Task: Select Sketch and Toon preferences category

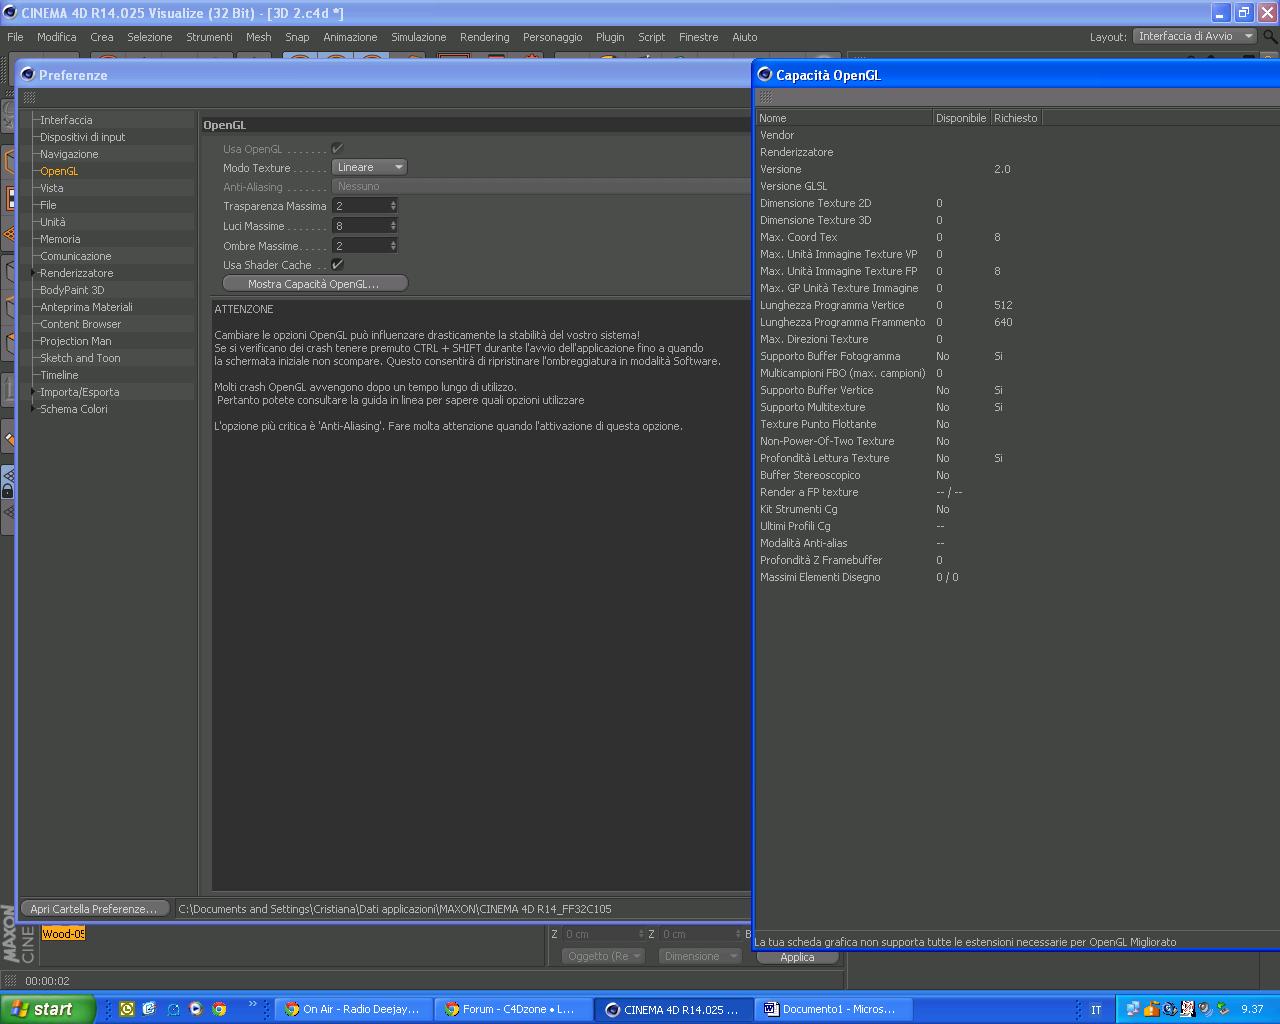Action: pyautogui.click(x=80, y=358)
